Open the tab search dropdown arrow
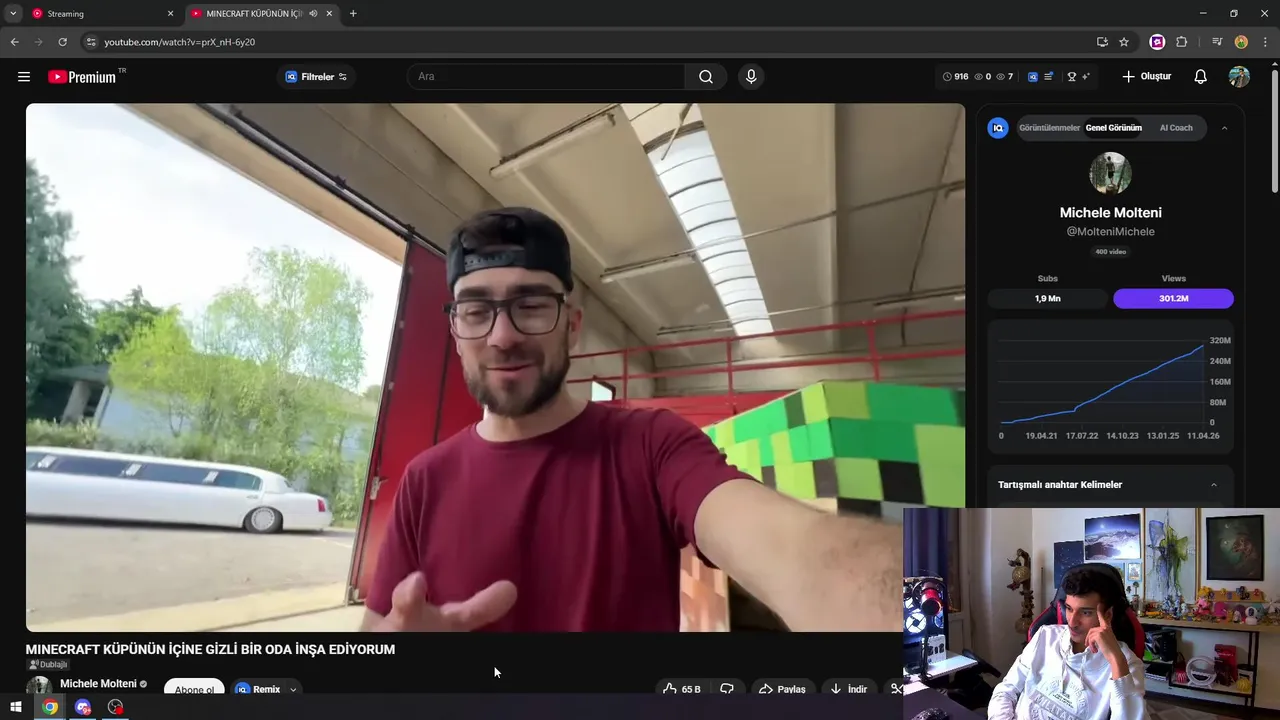This screenshot has width=1280, height=720. (x=13, y=14)
